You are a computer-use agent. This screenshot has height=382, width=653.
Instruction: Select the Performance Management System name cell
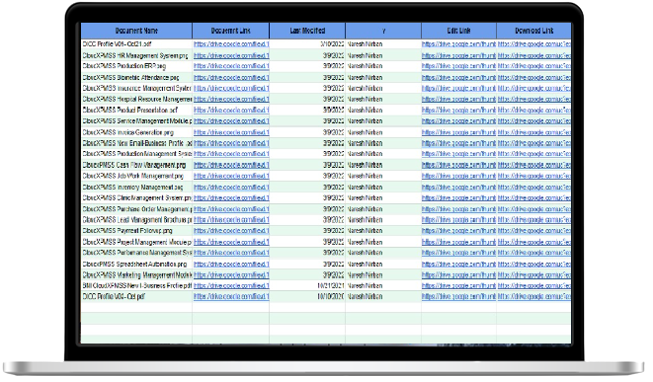coord(137,252)
